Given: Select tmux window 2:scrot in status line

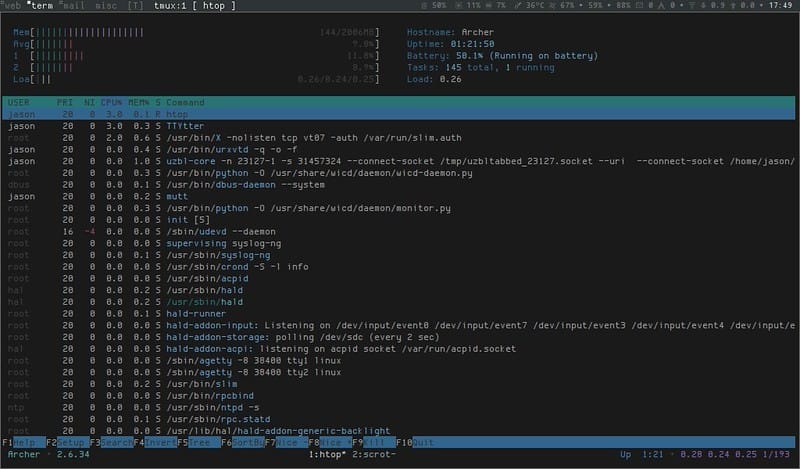Looking at the screenshot, I should point(374,454).
